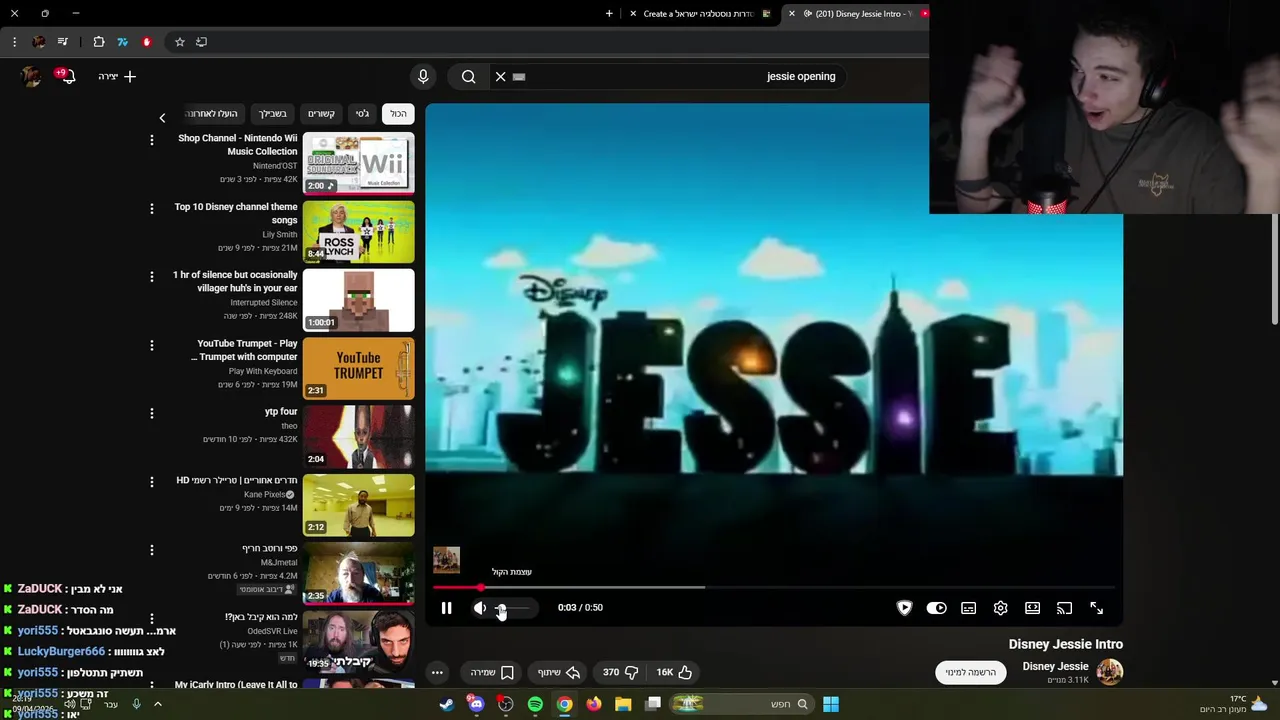
Task: Open options for ytp four video
Action: [152, 413]
